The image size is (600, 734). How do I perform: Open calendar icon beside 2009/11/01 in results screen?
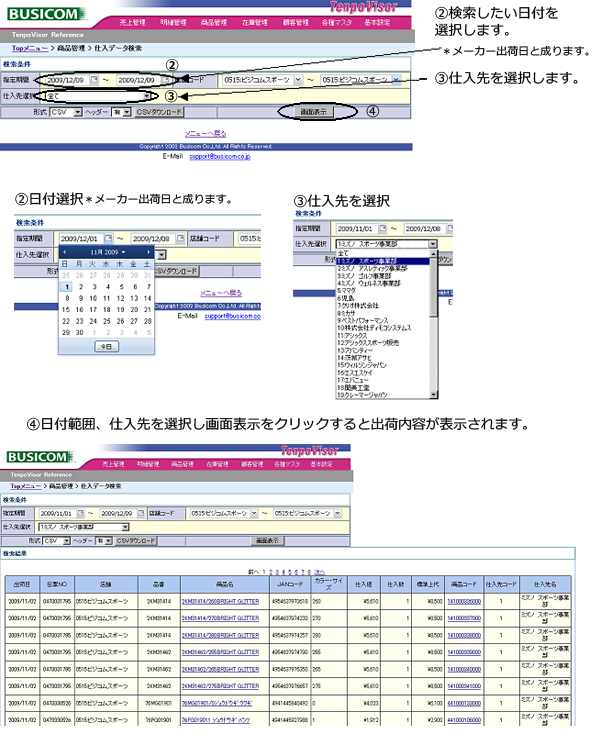tap(80, 514)
